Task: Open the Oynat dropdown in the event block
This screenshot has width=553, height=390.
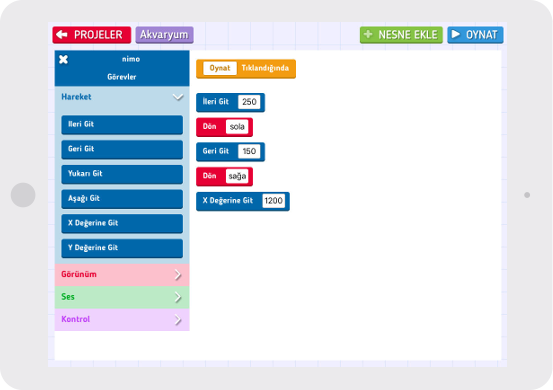Action: click(220, 68)
